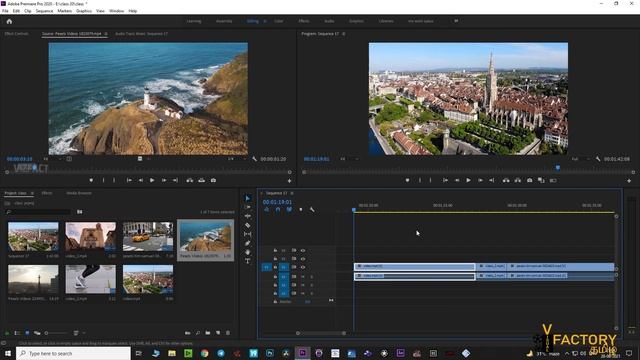Switch to Learning workspace
Image resolution: width=640 pixels, height=360 pixels.
pyautogui.click(x=194, y=21)
